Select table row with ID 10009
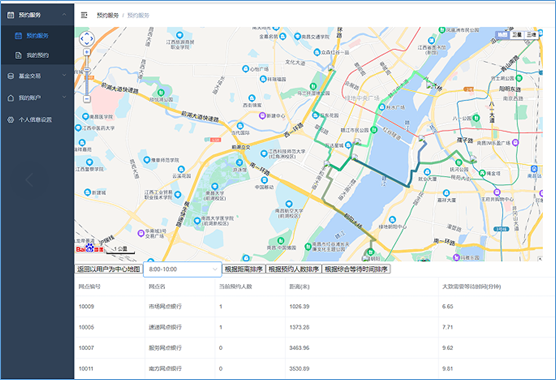The width and height of the screenshot is (556, 380). (x=315, y=307)
